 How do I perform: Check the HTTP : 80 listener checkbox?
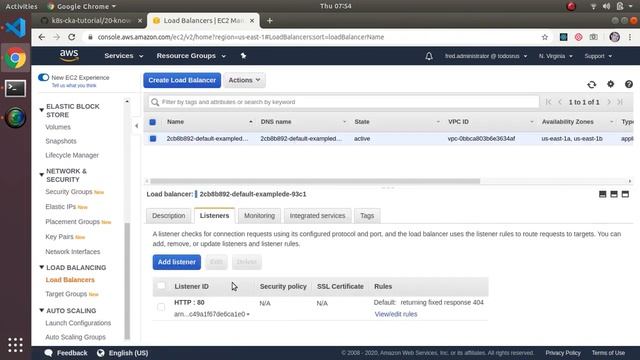161,307
